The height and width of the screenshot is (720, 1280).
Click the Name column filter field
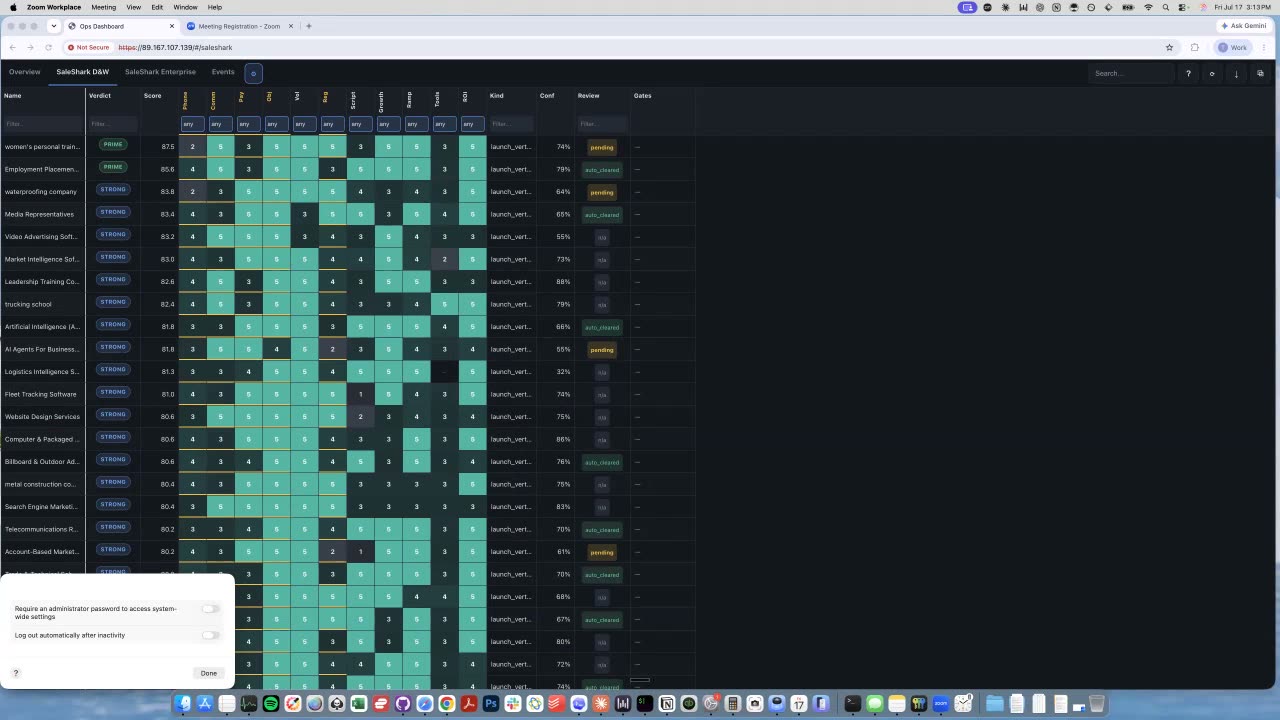tap(42, 124)
